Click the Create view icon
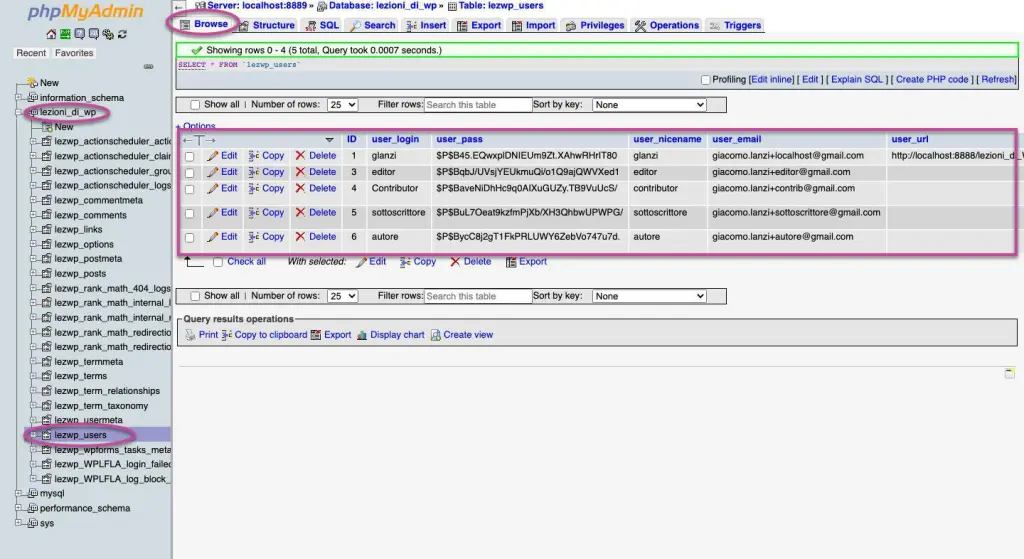The image size is (1024, 559). click(436, 335)
